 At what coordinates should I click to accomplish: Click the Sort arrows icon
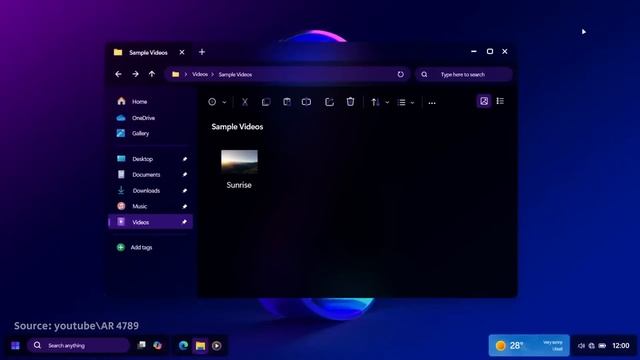click(375, 102)
